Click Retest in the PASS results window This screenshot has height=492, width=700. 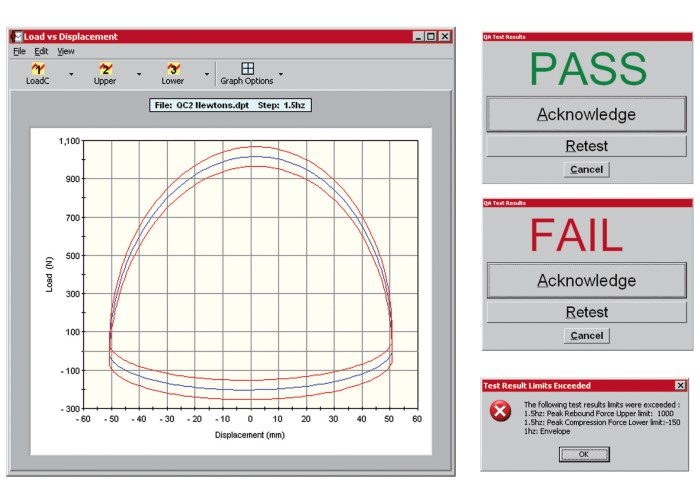click(x=586, y=146)
